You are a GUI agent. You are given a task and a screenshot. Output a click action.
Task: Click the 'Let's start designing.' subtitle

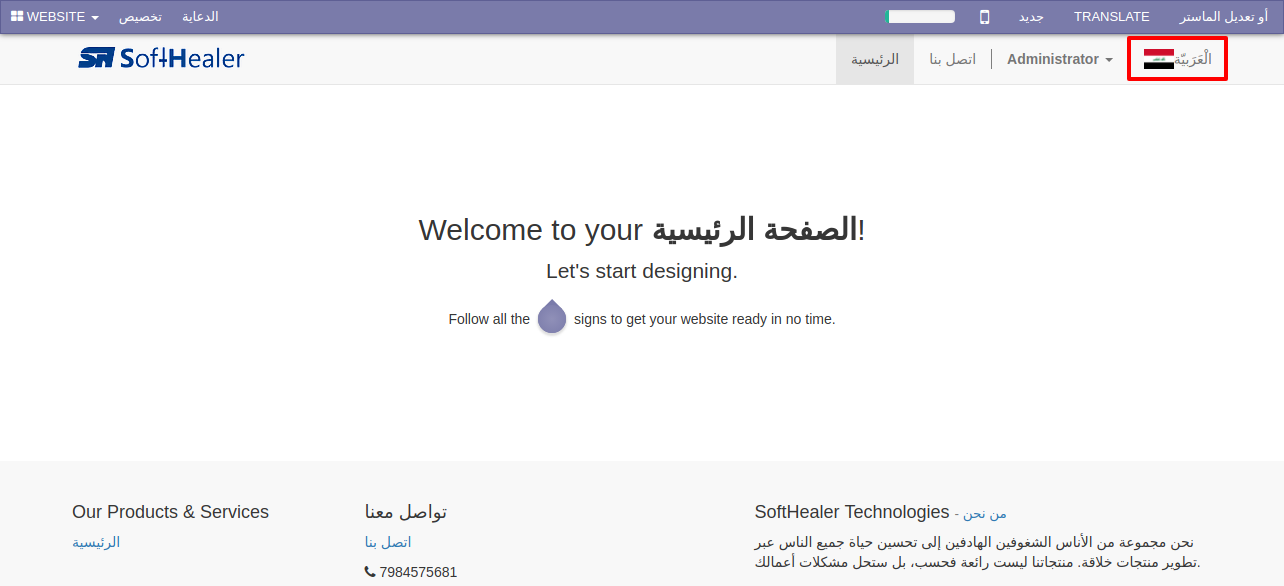coord(642,271)
